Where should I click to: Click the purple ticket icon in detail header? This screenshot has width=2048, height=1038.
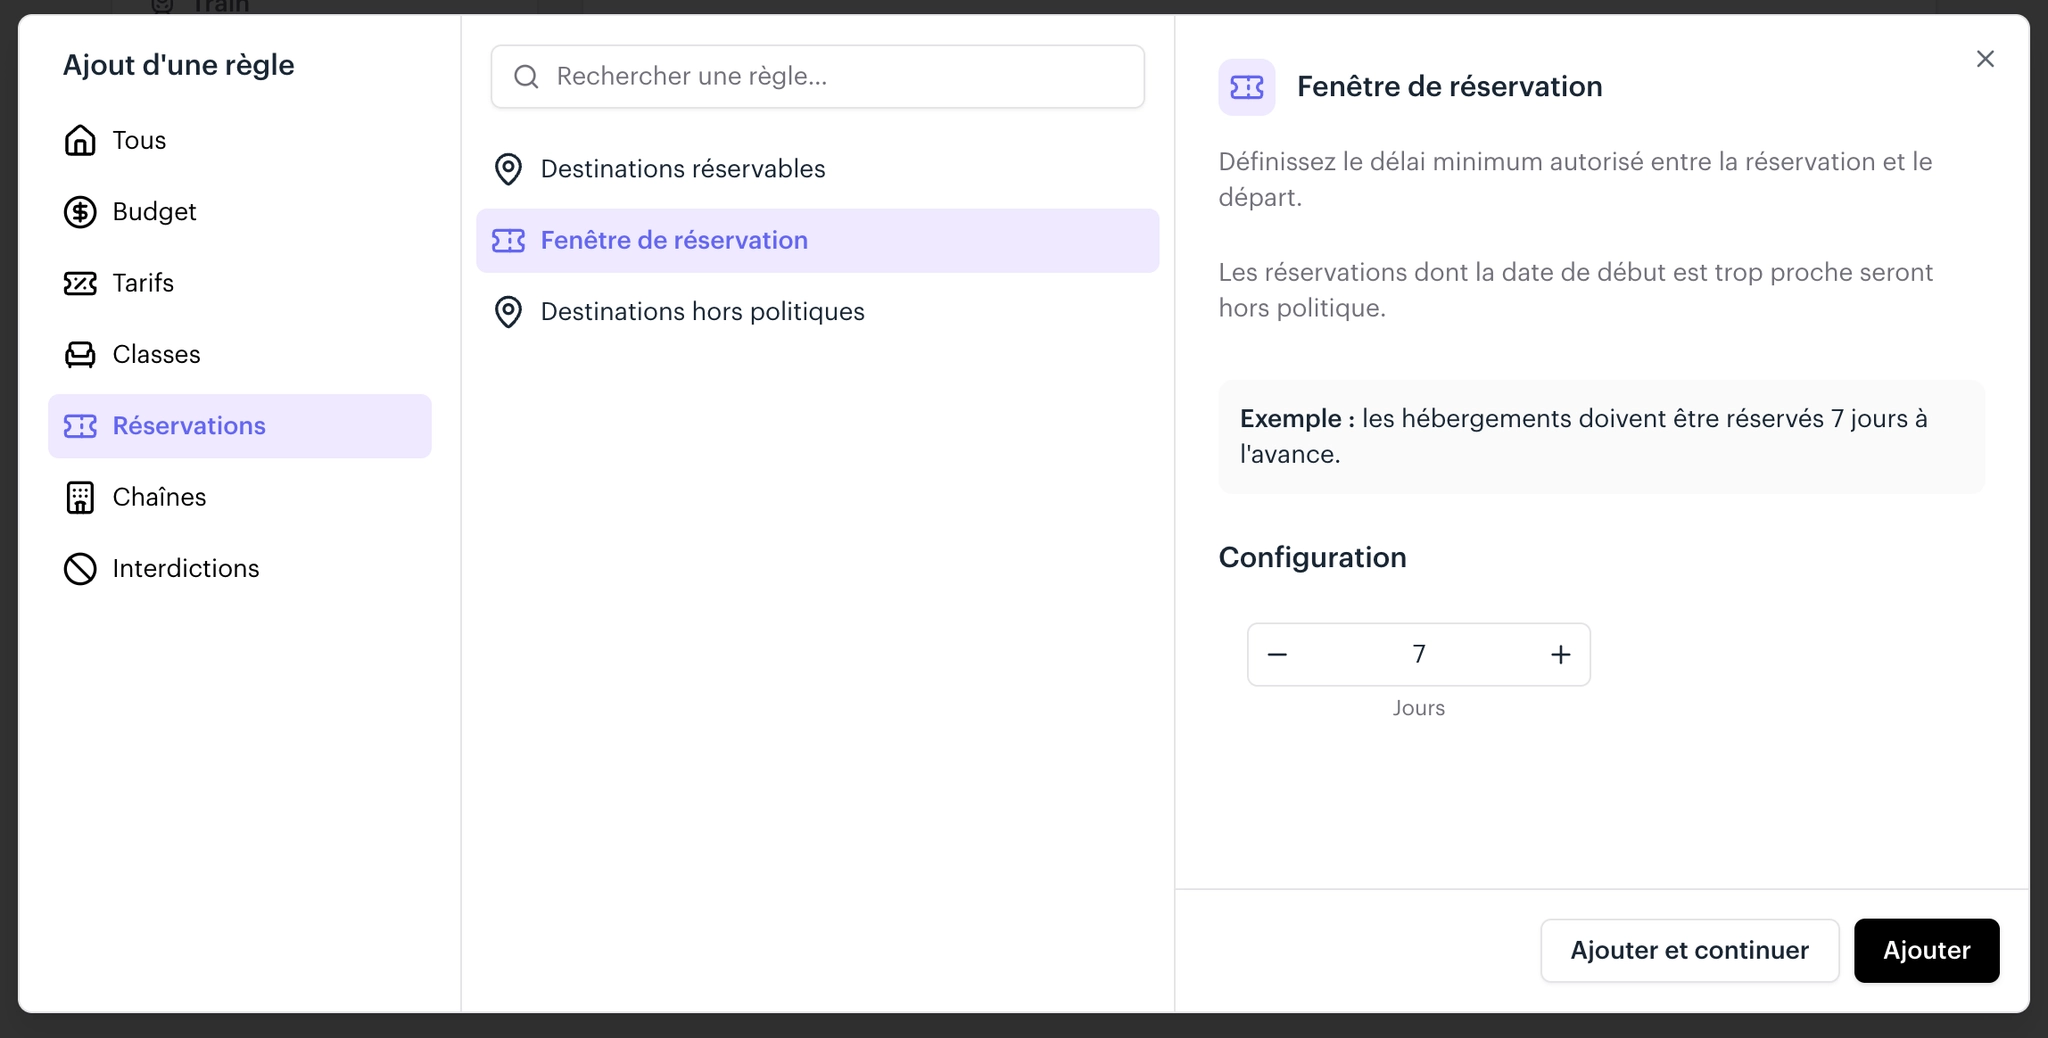tap(1246, 87)
